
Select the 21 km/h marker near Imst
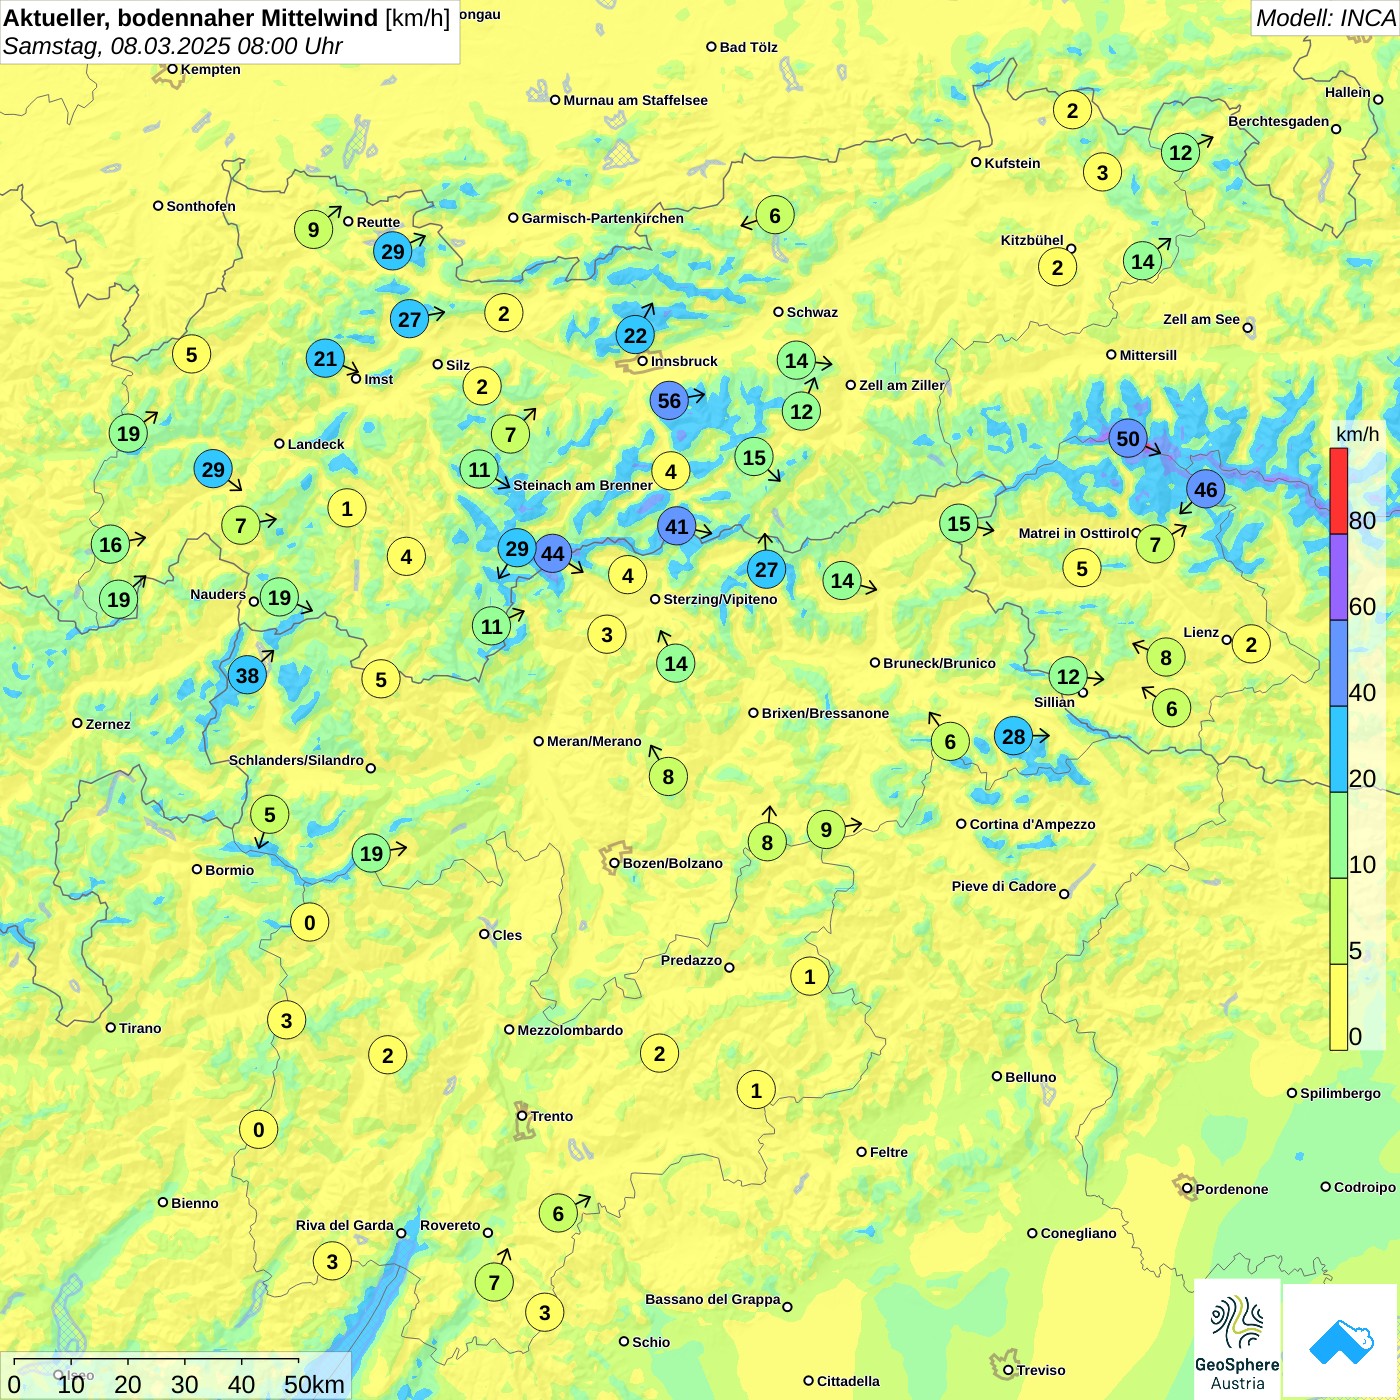pos(325,358)
